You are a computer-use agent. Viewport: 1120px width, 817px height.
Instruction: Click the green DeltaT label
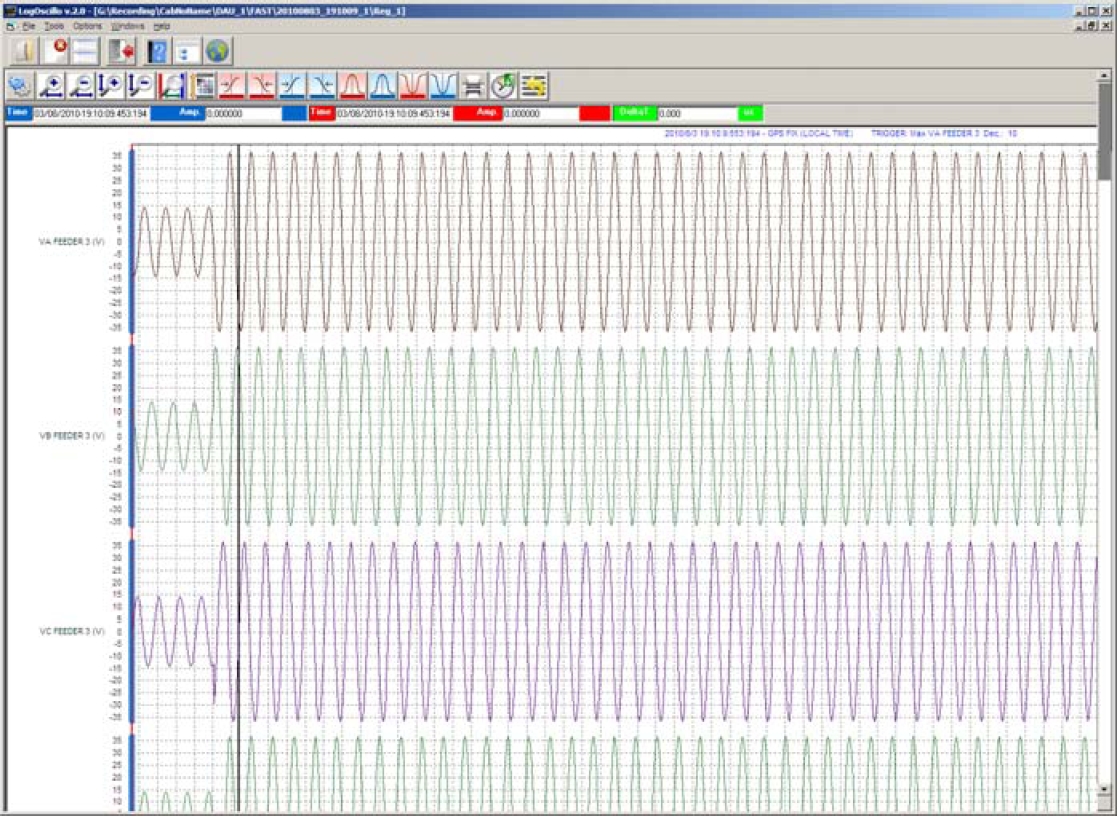pos(634,114)
